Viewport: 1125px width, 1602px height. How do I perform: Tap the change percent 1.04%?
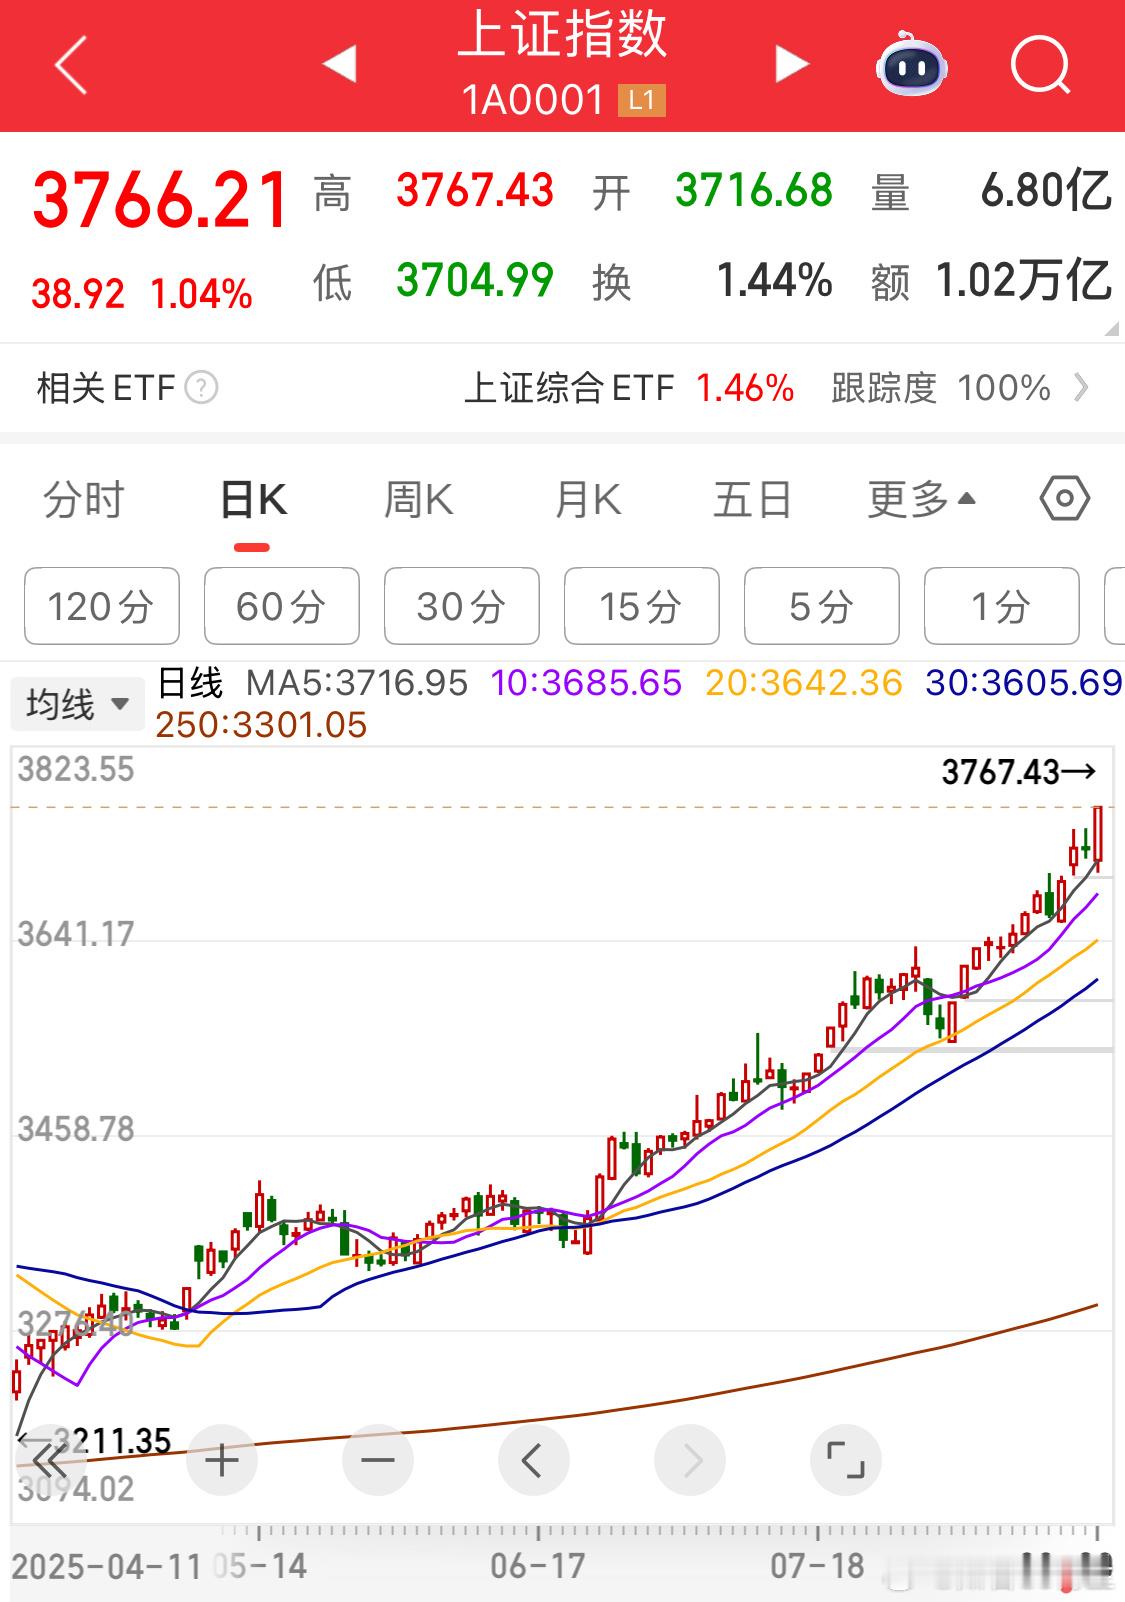pos(201,294)
